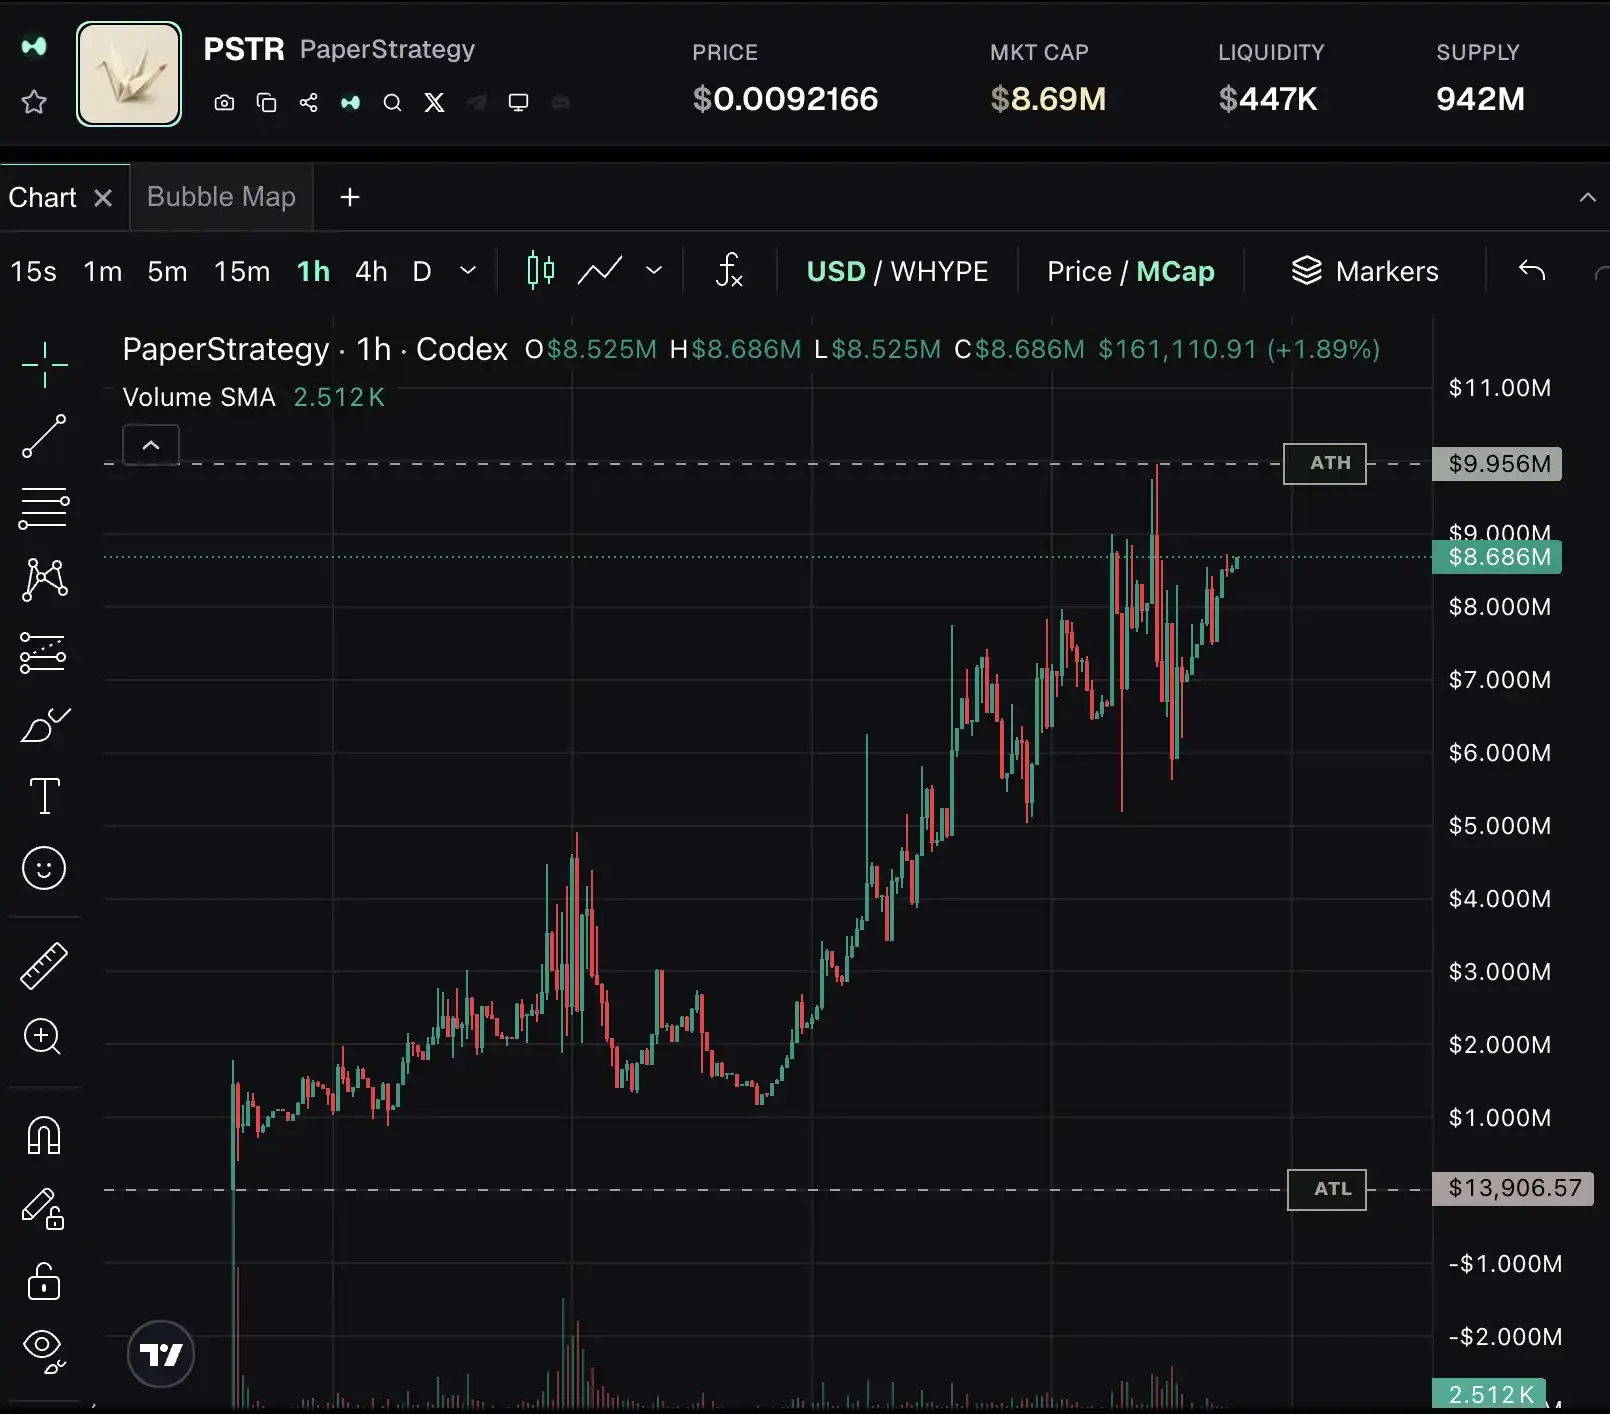The image size is (1610, 1414).
Task: Click the search magnifier icon in header
Action: point(392,102)
